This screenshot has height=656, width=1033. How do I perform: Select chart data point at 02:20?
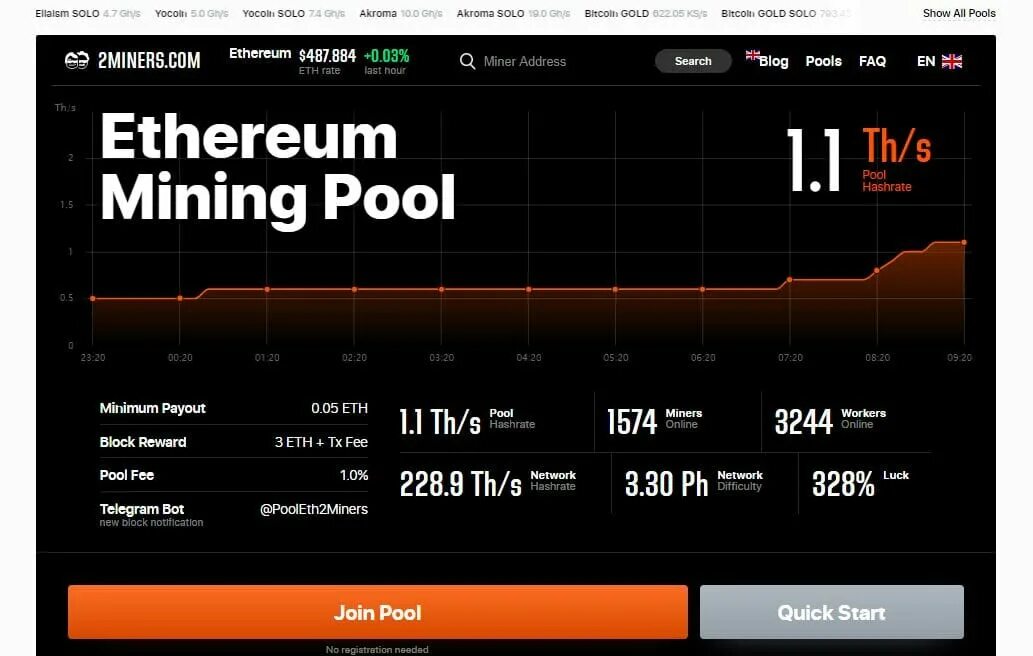click(x=354, y=289)
